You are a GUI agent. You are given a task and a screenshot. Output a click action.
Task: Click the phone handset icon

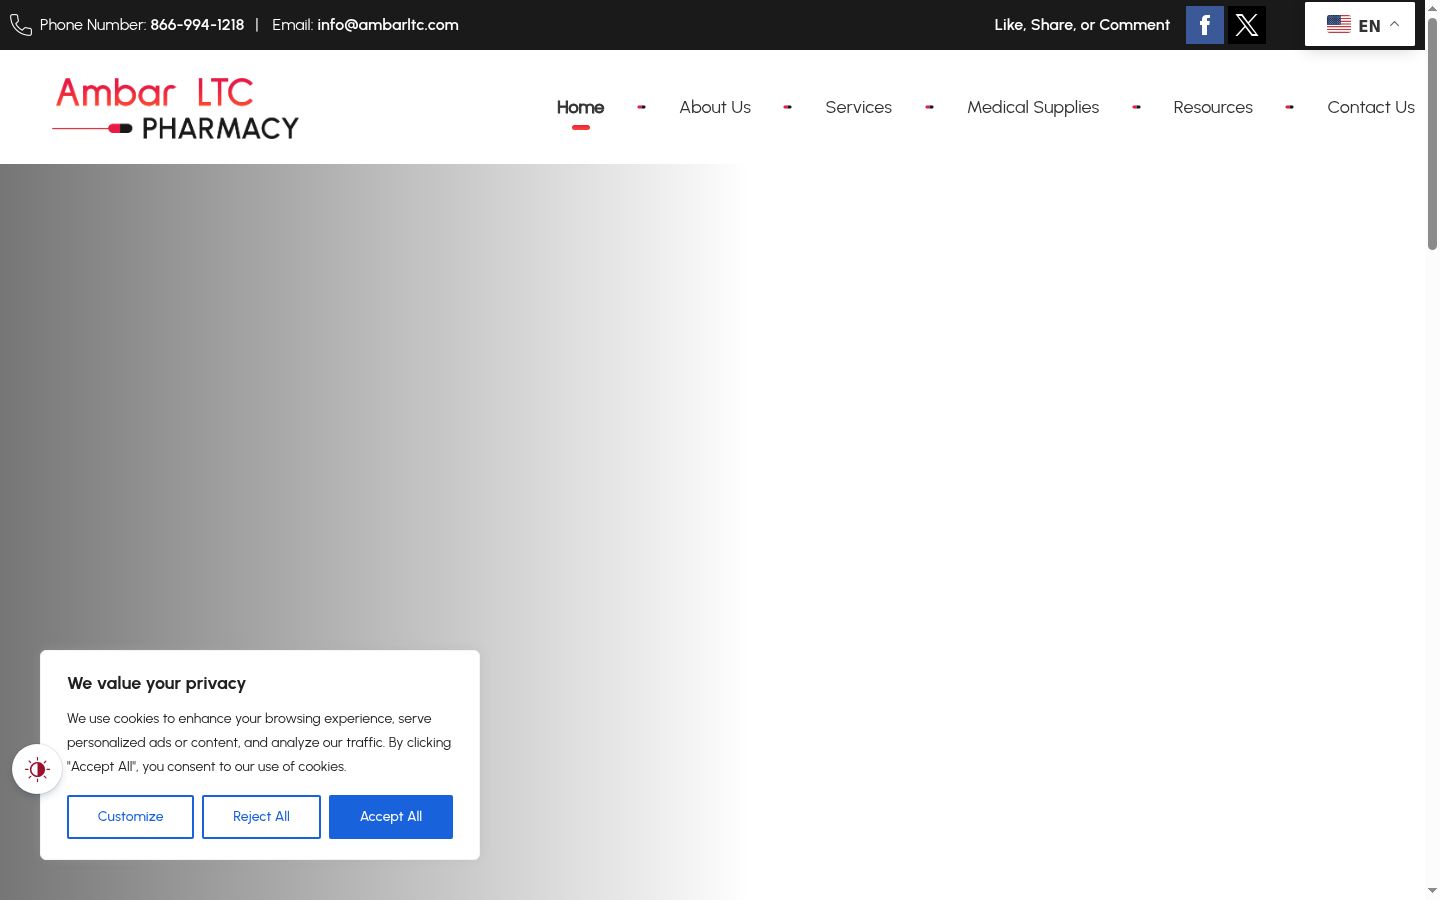21,25
